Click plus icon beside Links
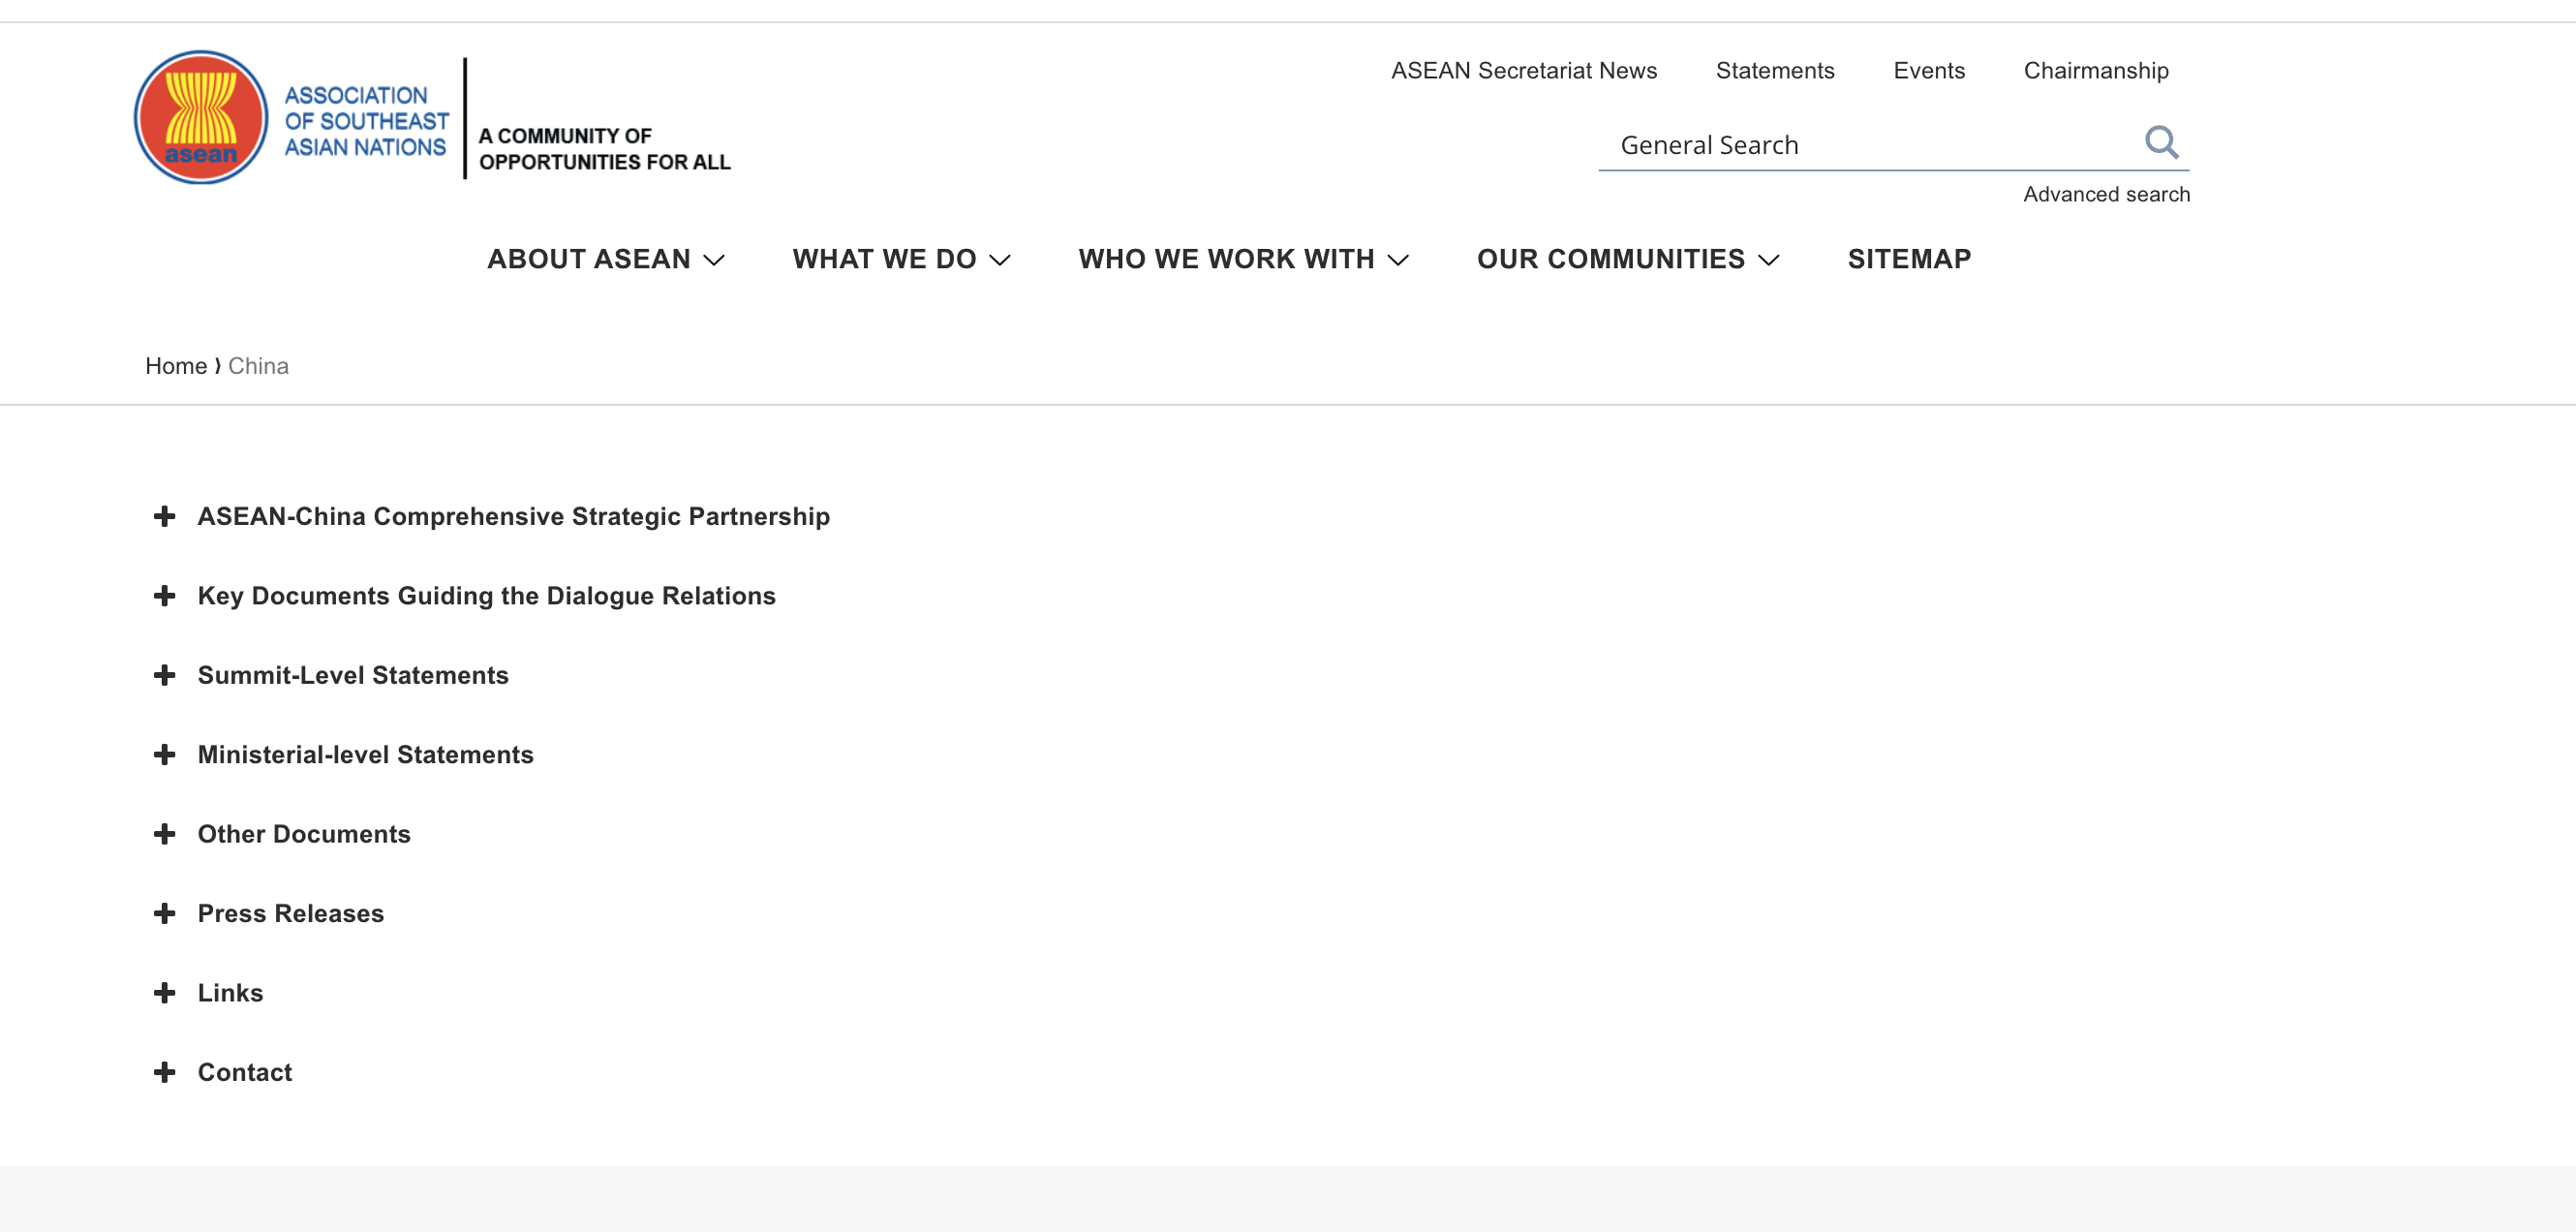The width and height of the screenshot is (2576, 1232). (165, 993)
